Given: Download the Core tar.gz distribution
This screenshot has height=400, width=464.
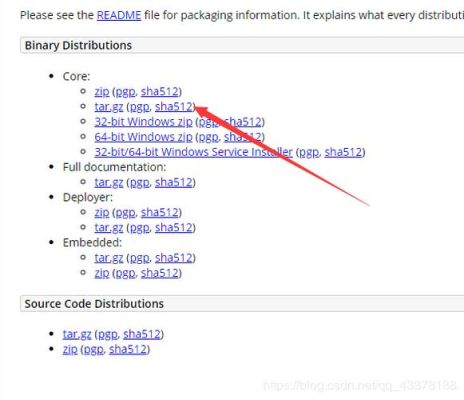Looking at the screenshot, I should point(109,107).
